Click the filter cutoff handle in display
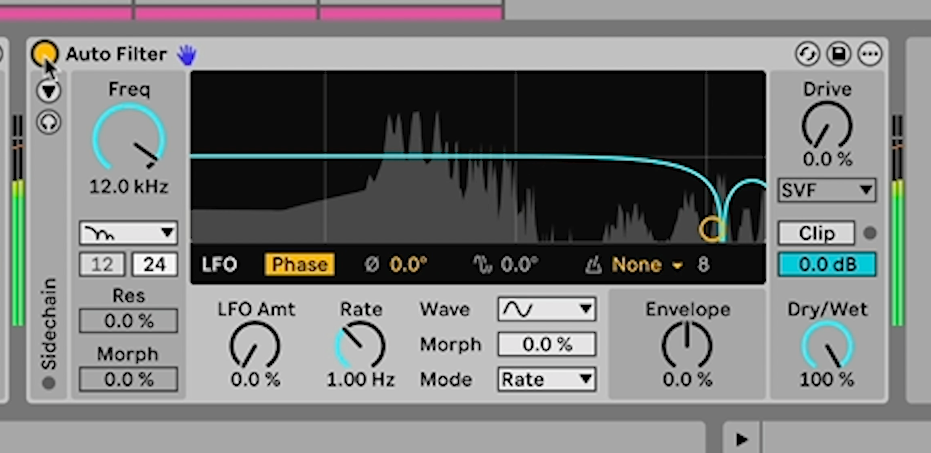The image size is (931, 453). click(x=710, y=229)
